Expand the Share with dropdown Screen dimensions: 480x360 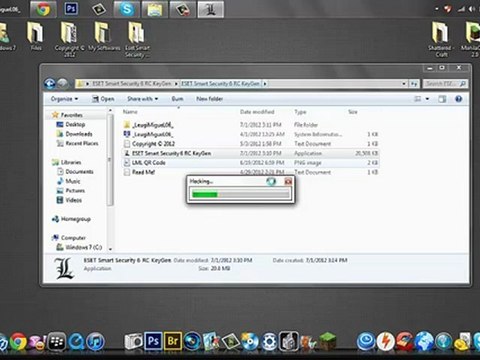(x=143, y=99)
